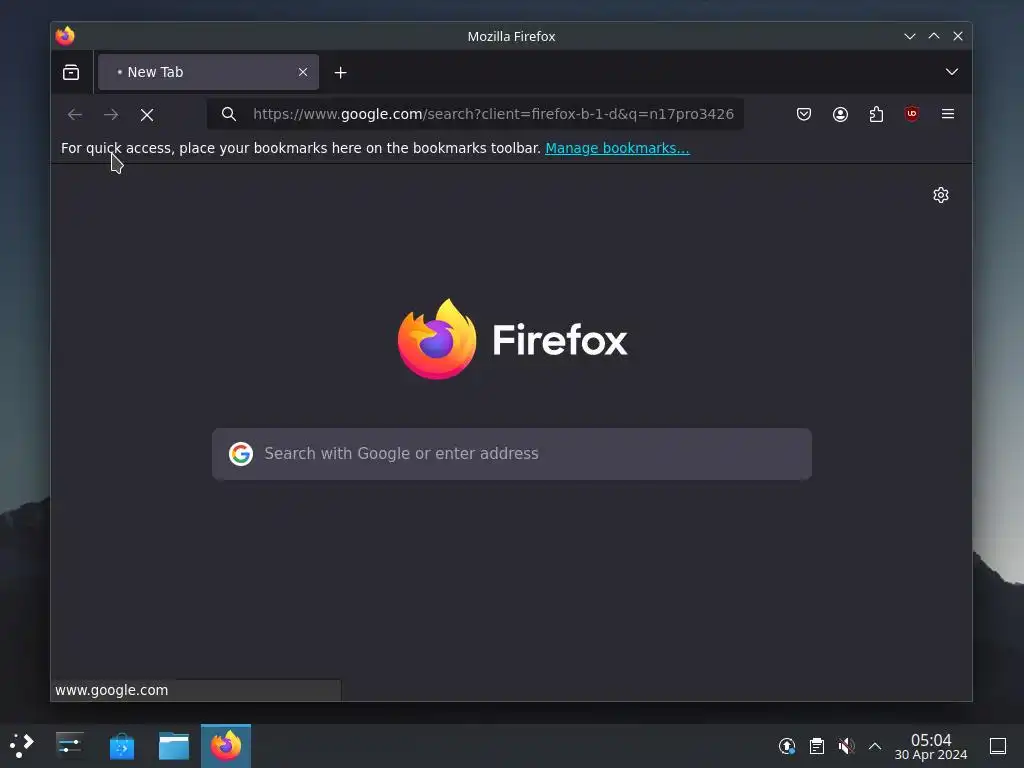Open Firefox account menu
Screen dimensions: 1024x768
pos(840,114)
